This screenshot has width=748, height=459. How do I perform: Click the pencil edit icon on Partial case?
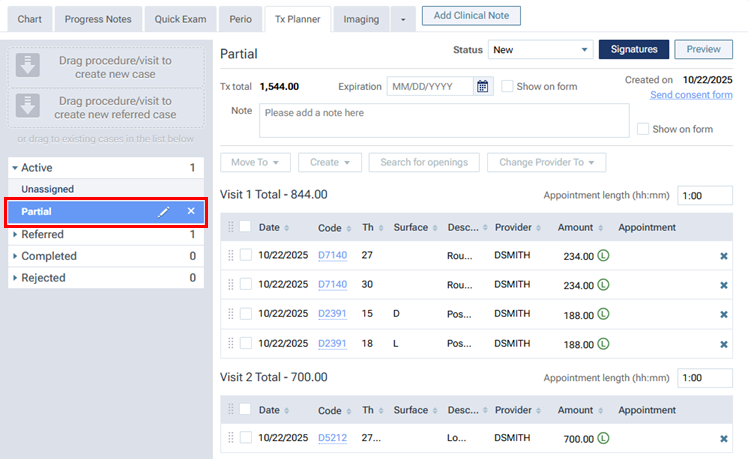[164, 212]
